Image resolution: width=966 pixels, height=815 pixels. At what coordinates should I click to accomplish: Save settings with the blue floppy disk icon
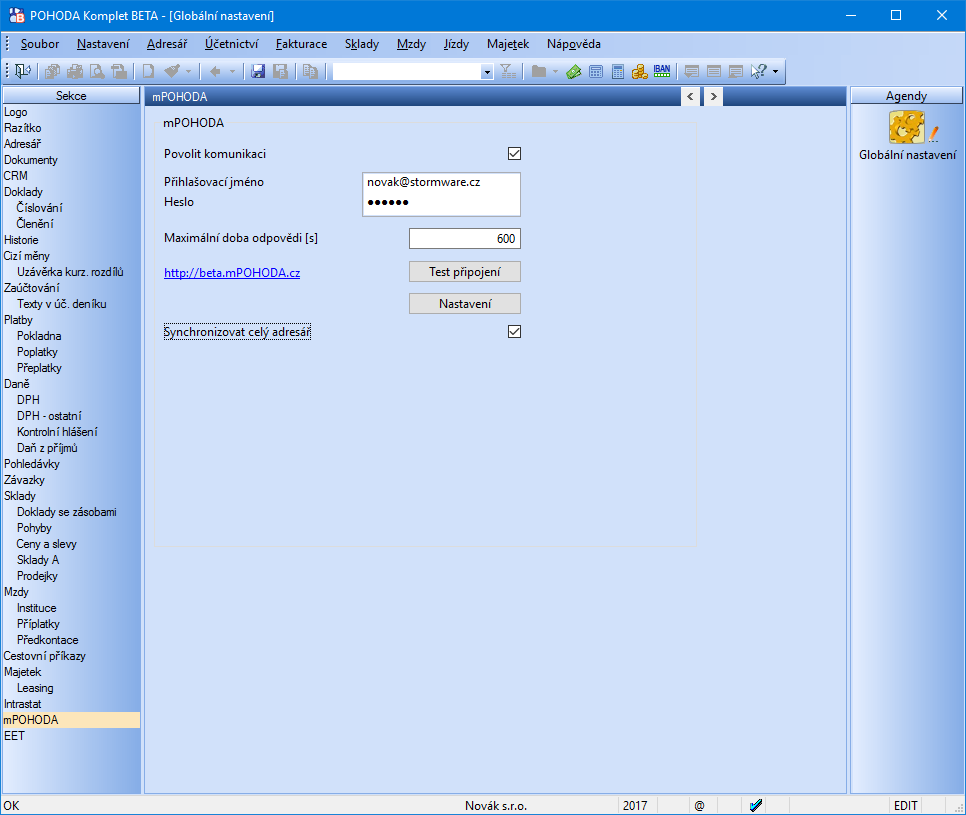(x=258, y=71)
